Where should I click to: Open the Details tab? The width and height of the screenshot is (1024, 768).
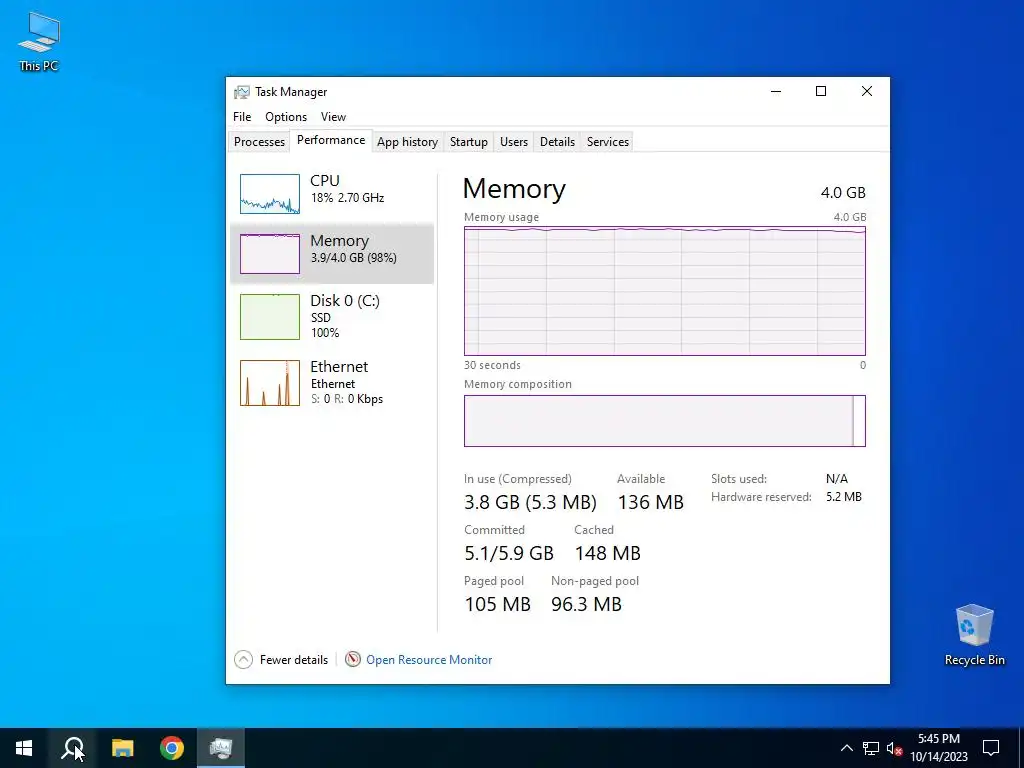557,142
